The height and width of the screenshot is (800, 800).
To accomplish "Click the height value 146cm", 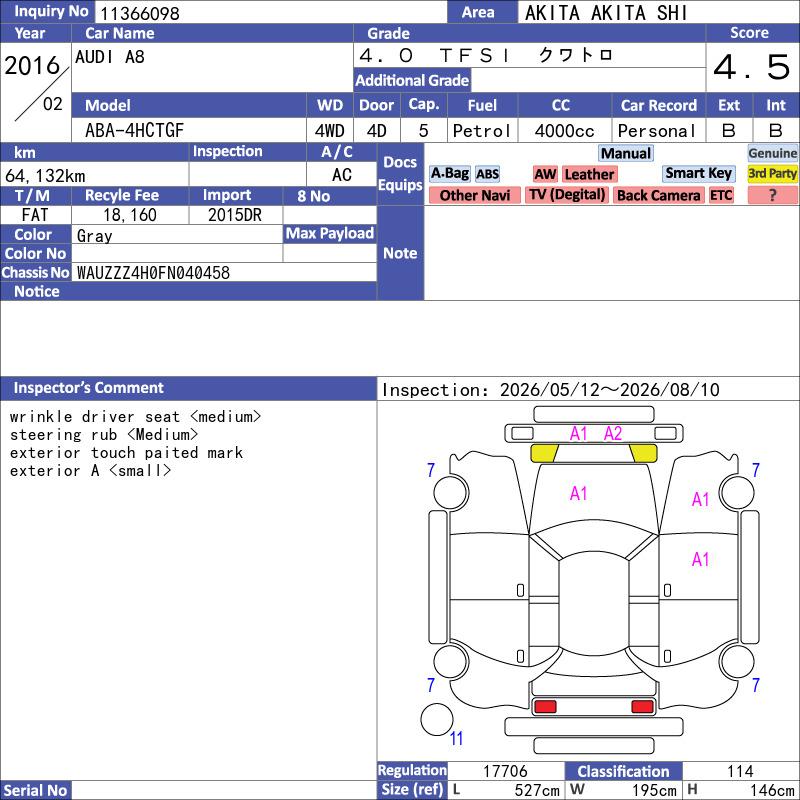I will tap(771, 790).
